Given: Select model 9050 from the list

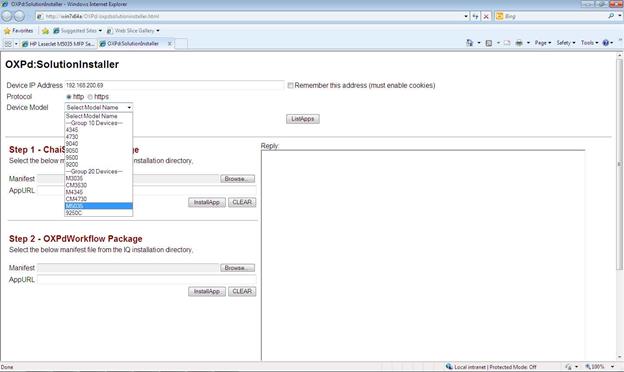Looking at the screenshot, I should [x=98, y=150].
